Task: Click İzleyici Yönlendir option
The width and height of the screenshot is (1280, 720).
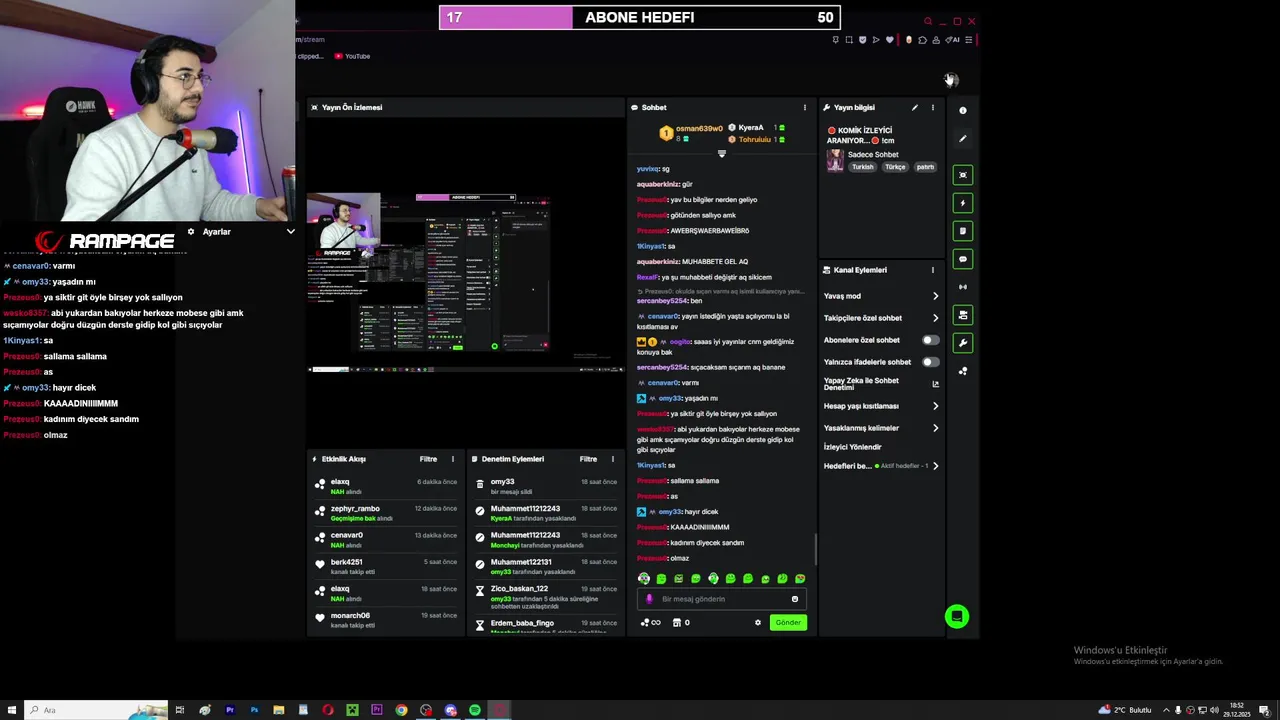Action: coord(852,447)
